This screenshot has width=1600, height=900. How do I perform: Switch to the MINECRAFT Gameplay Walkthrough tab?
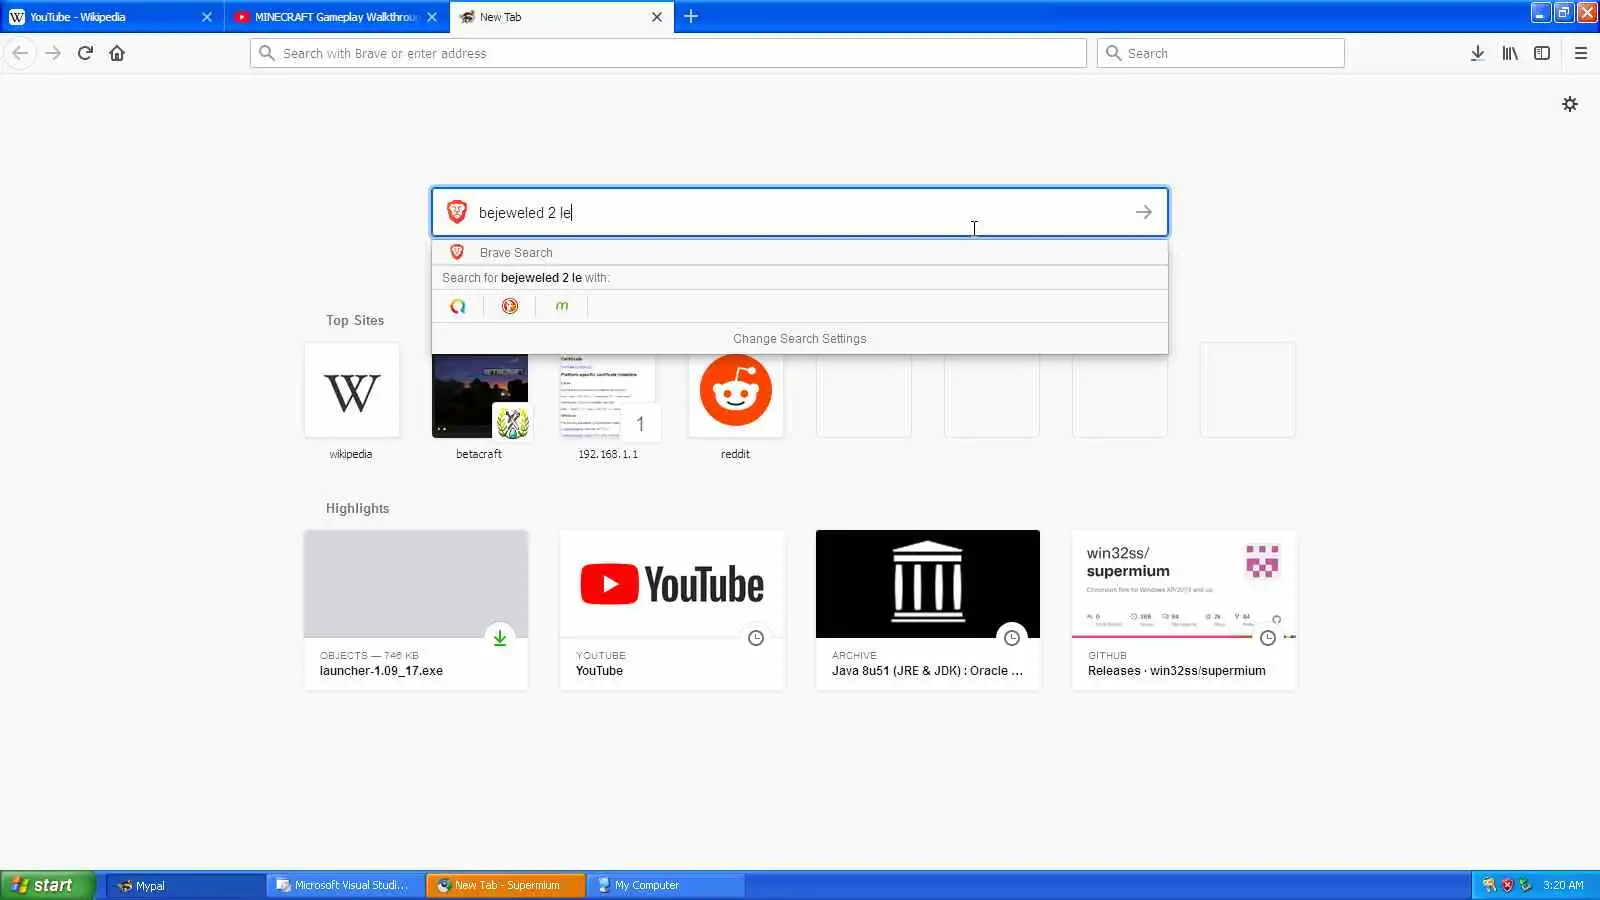click(x=336, y=17)
